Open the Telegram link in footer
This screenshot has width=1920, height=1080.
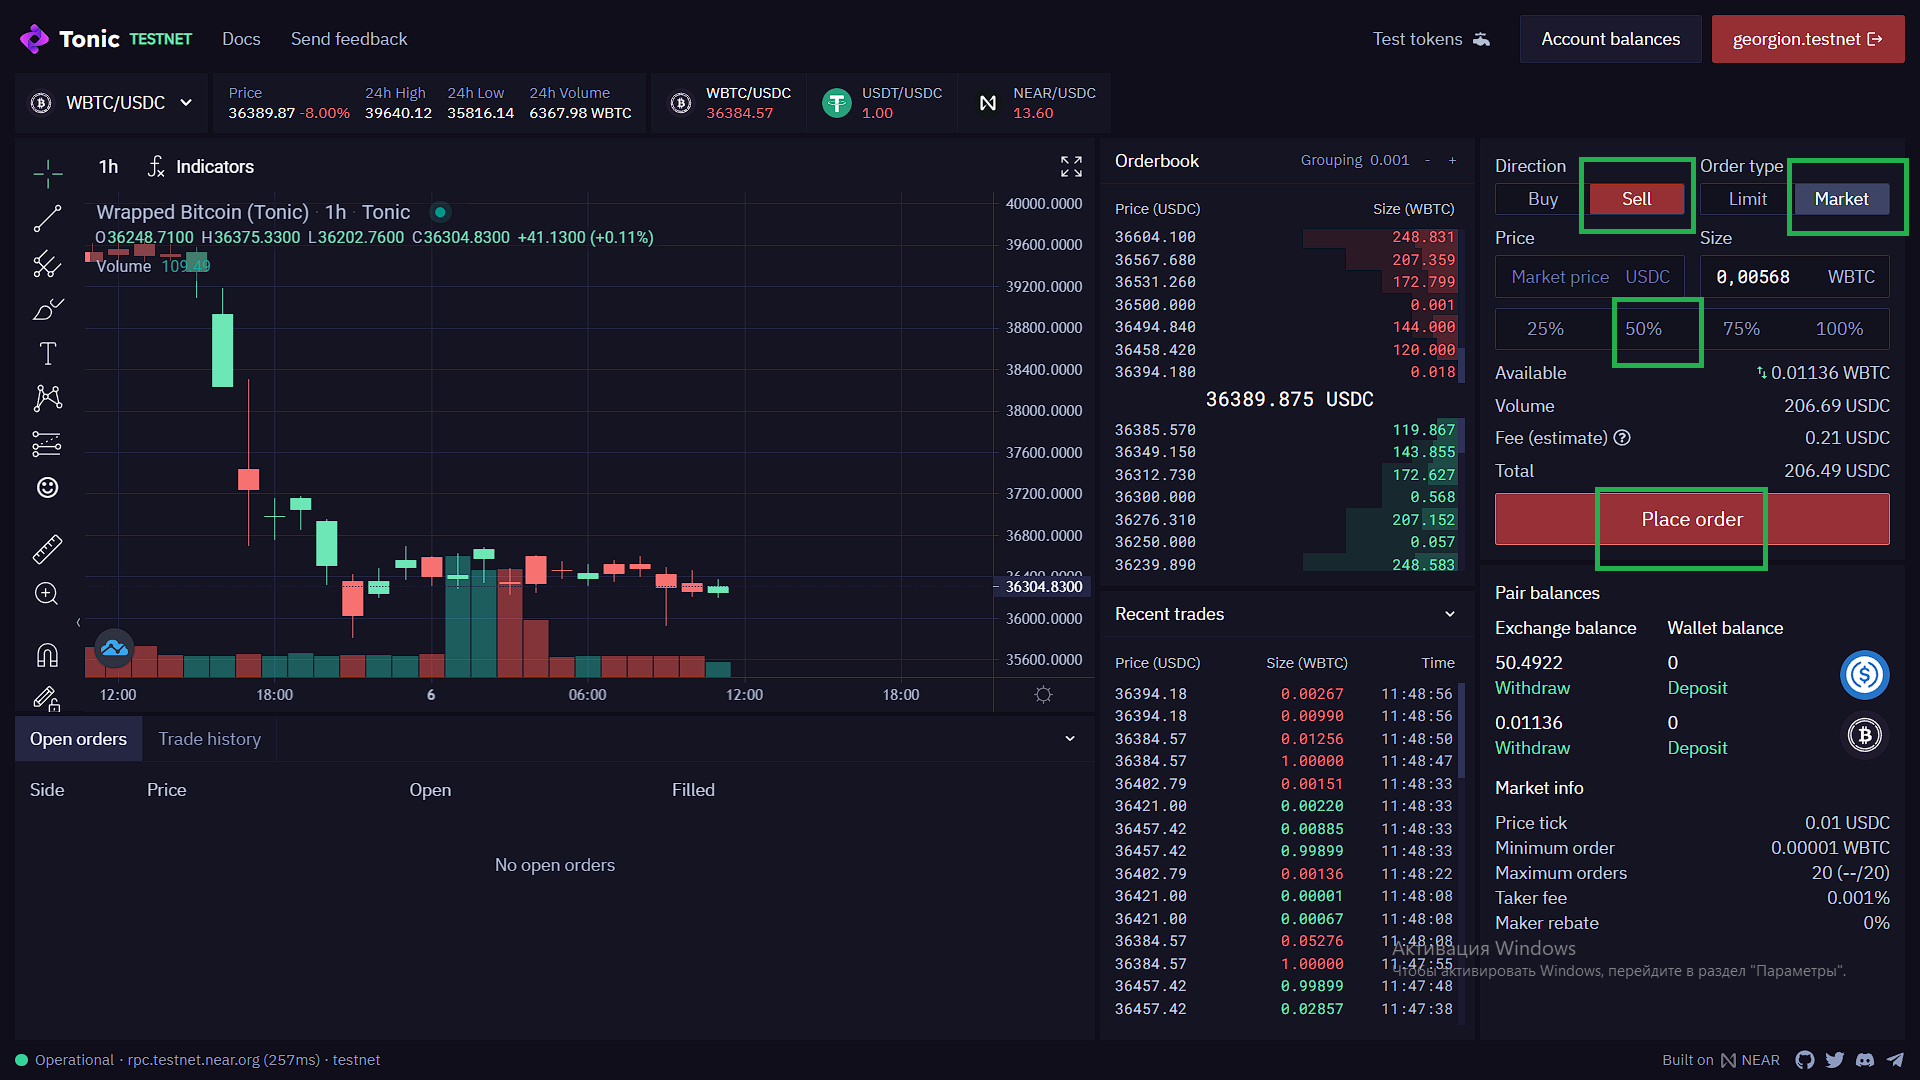point(1895,1060)
